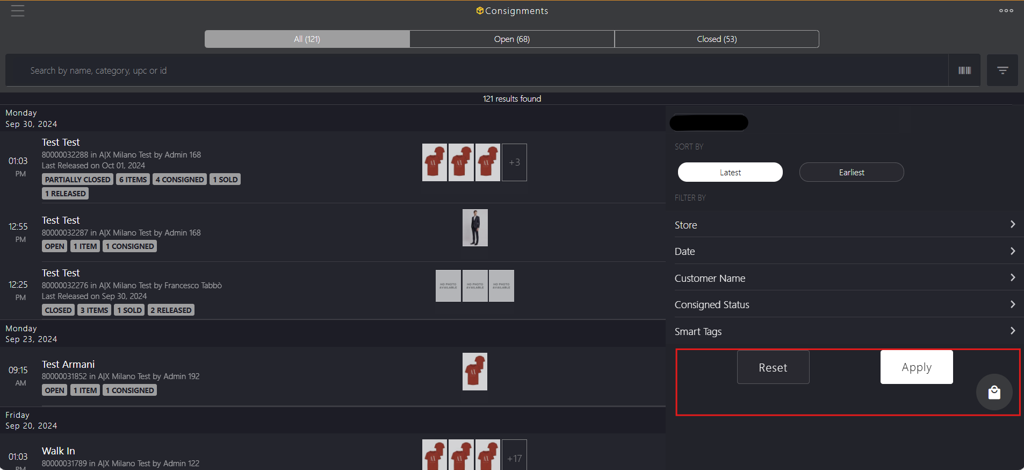
Task: Click the 2 RELEASED tag
Action: coord(171,310)
